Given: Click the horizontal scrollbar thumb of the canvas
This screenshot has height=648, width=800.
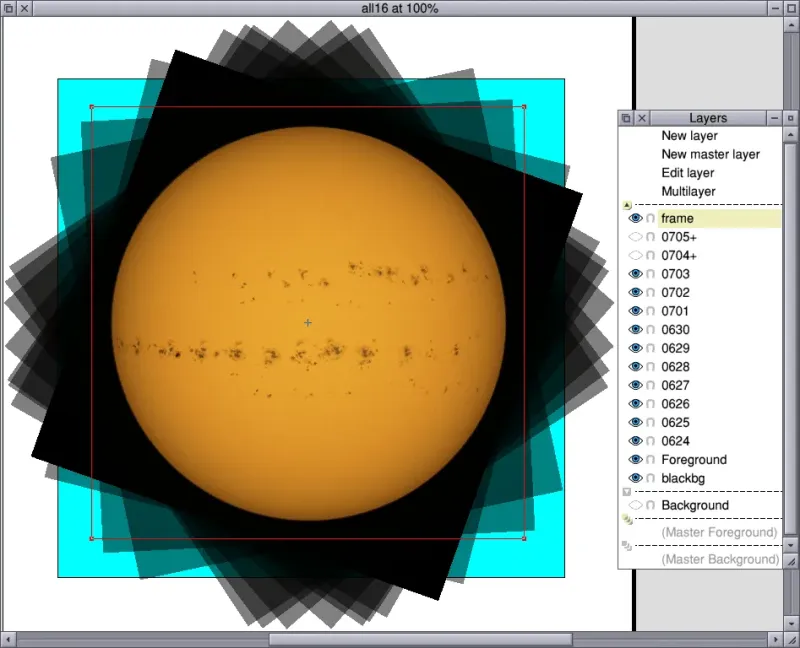Looking at the screenshot, I should [421, 639].
